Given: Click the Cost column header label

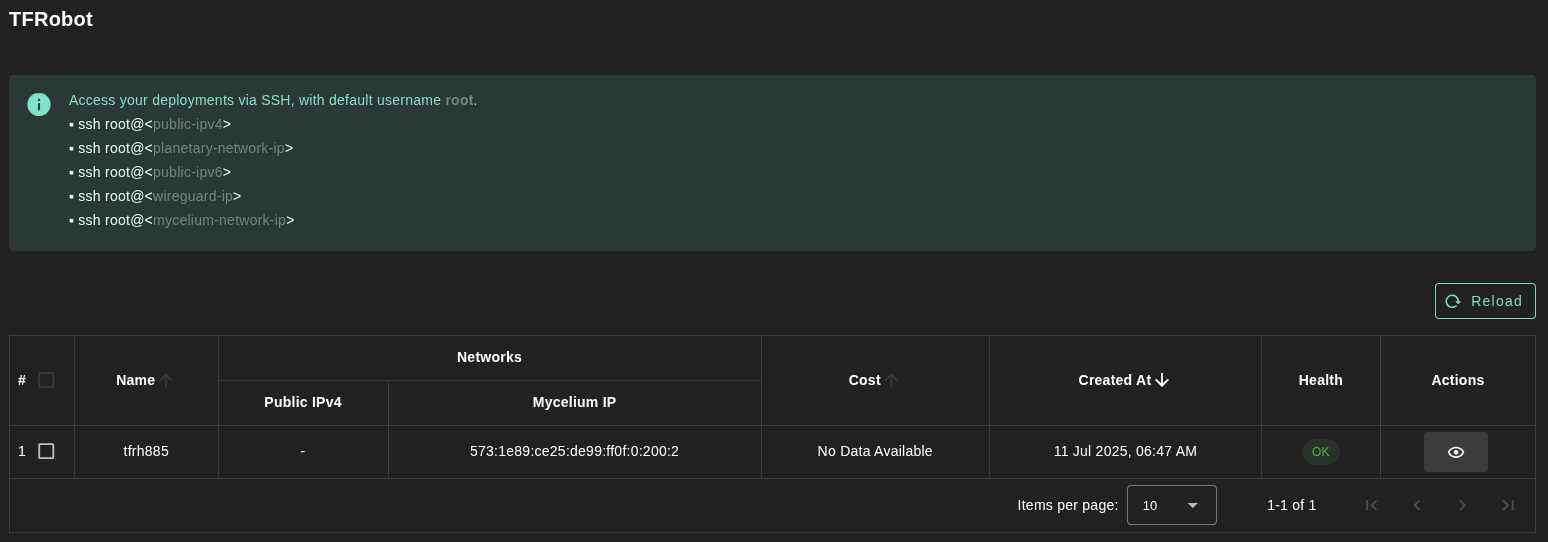Looking at the screenshot, I should 864,380.
